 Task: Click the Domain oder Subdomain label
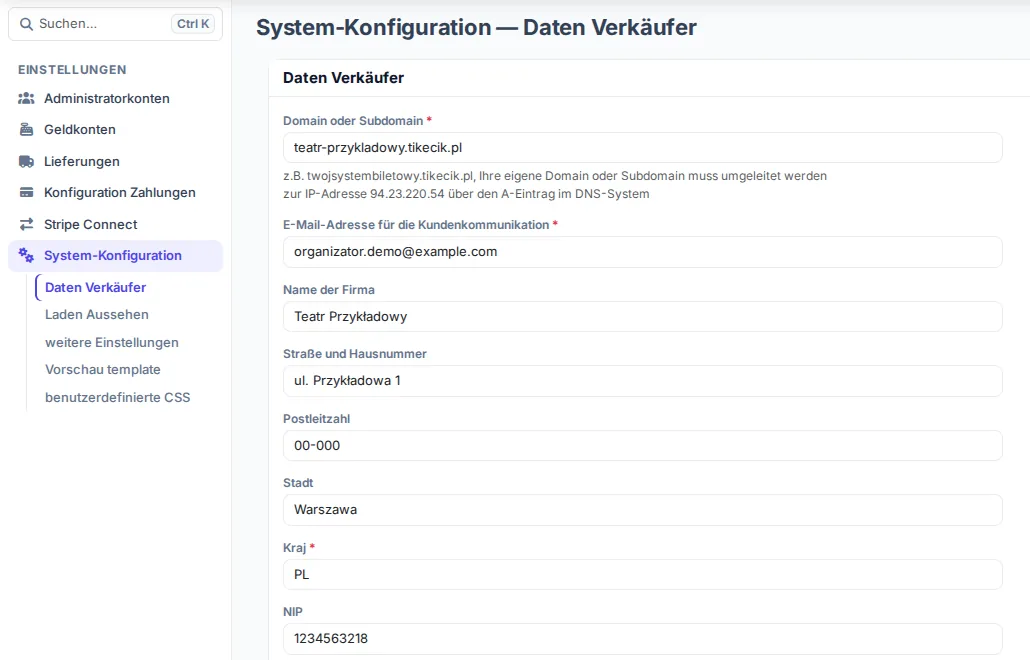pyautogui.click(x=353, y=121)
